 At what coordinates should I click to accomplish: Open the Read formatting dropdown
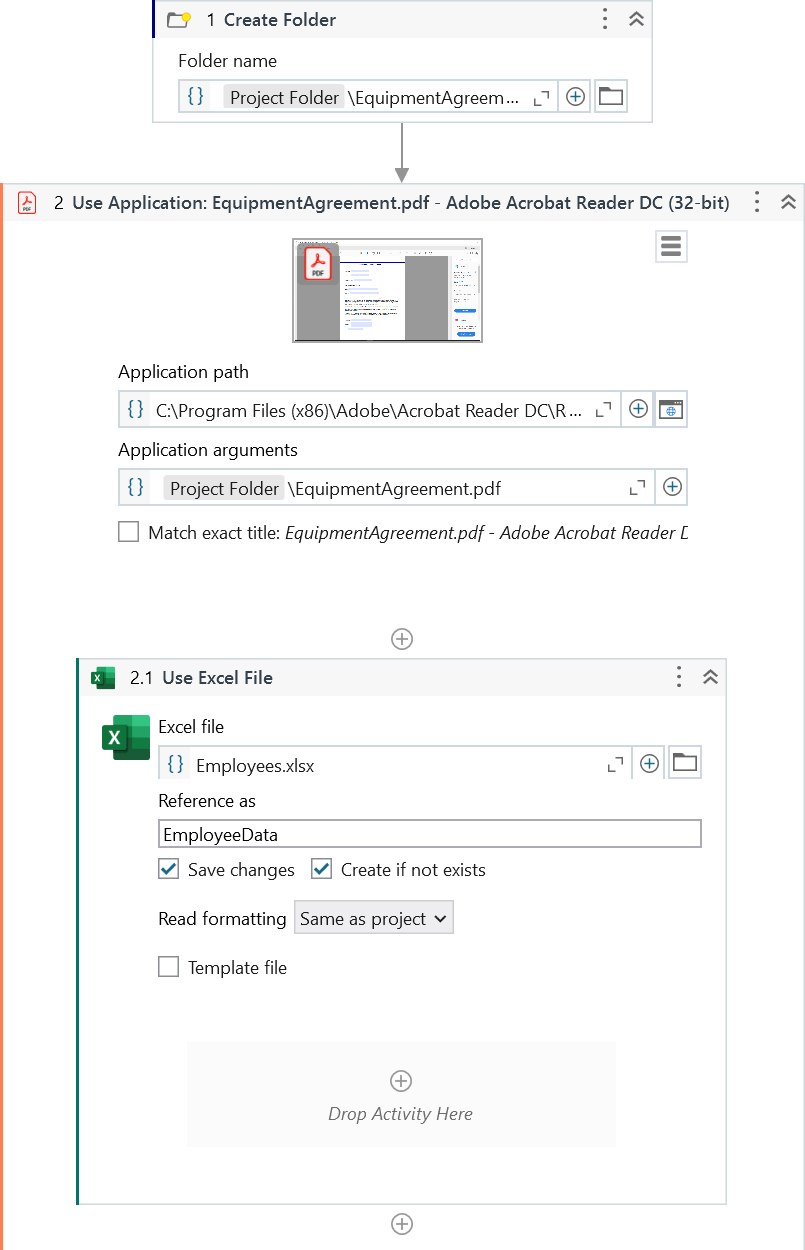pyautogui.click(x=373, y=917)
